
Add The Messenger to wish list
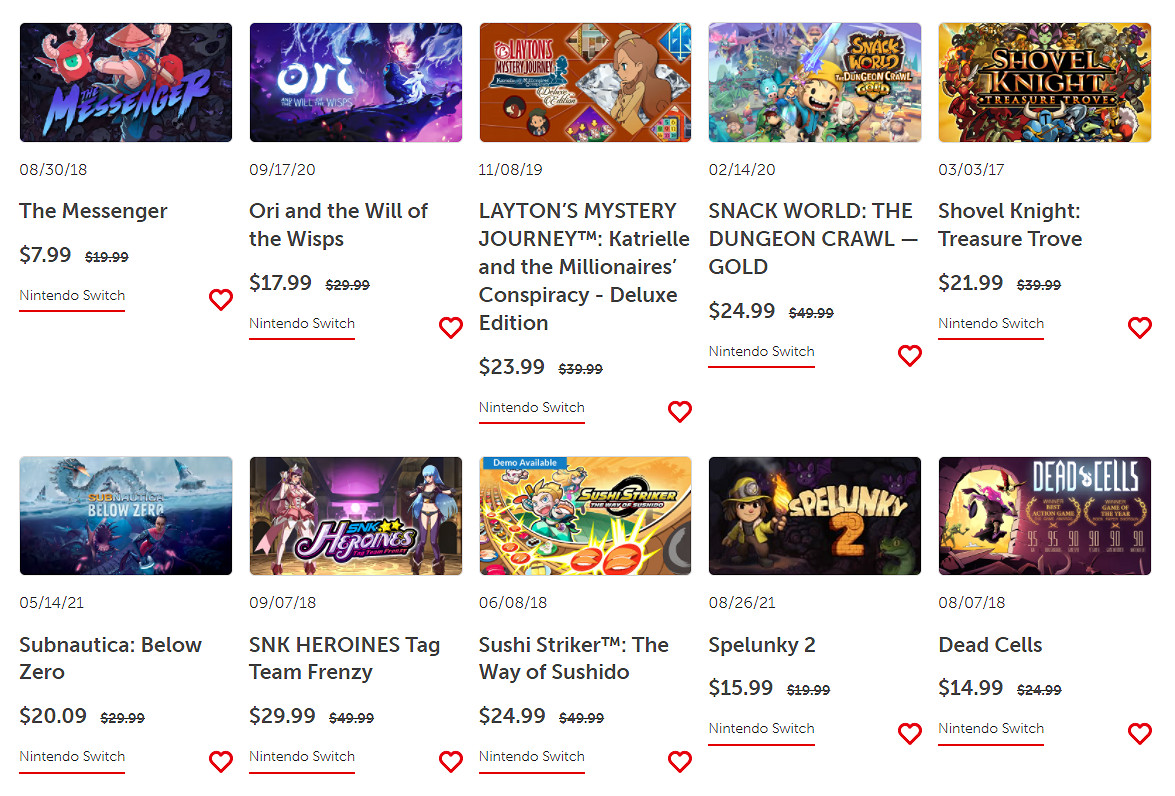tap(221, 300)
